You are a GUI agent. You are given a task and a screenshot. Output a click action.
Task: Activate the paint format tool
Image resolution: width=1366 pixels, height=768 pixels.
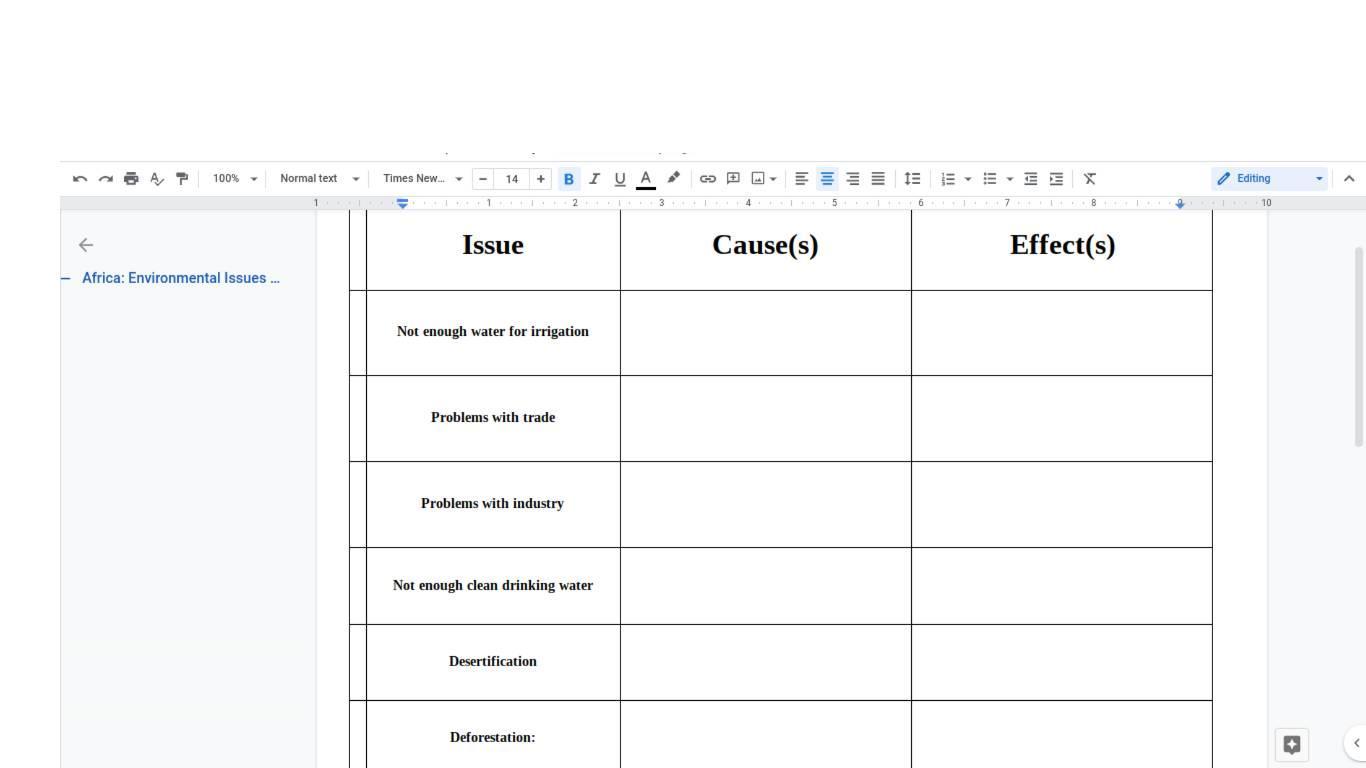(182, 179)
